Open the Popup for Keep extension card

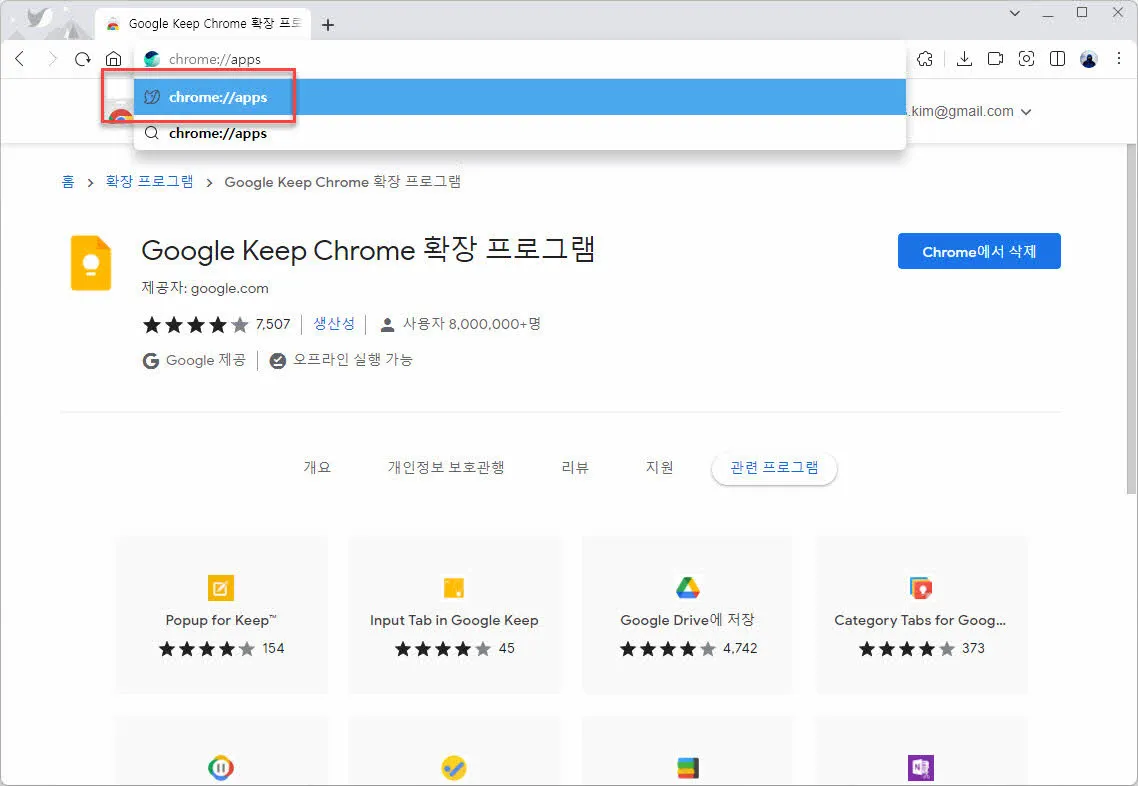point(221,615)
